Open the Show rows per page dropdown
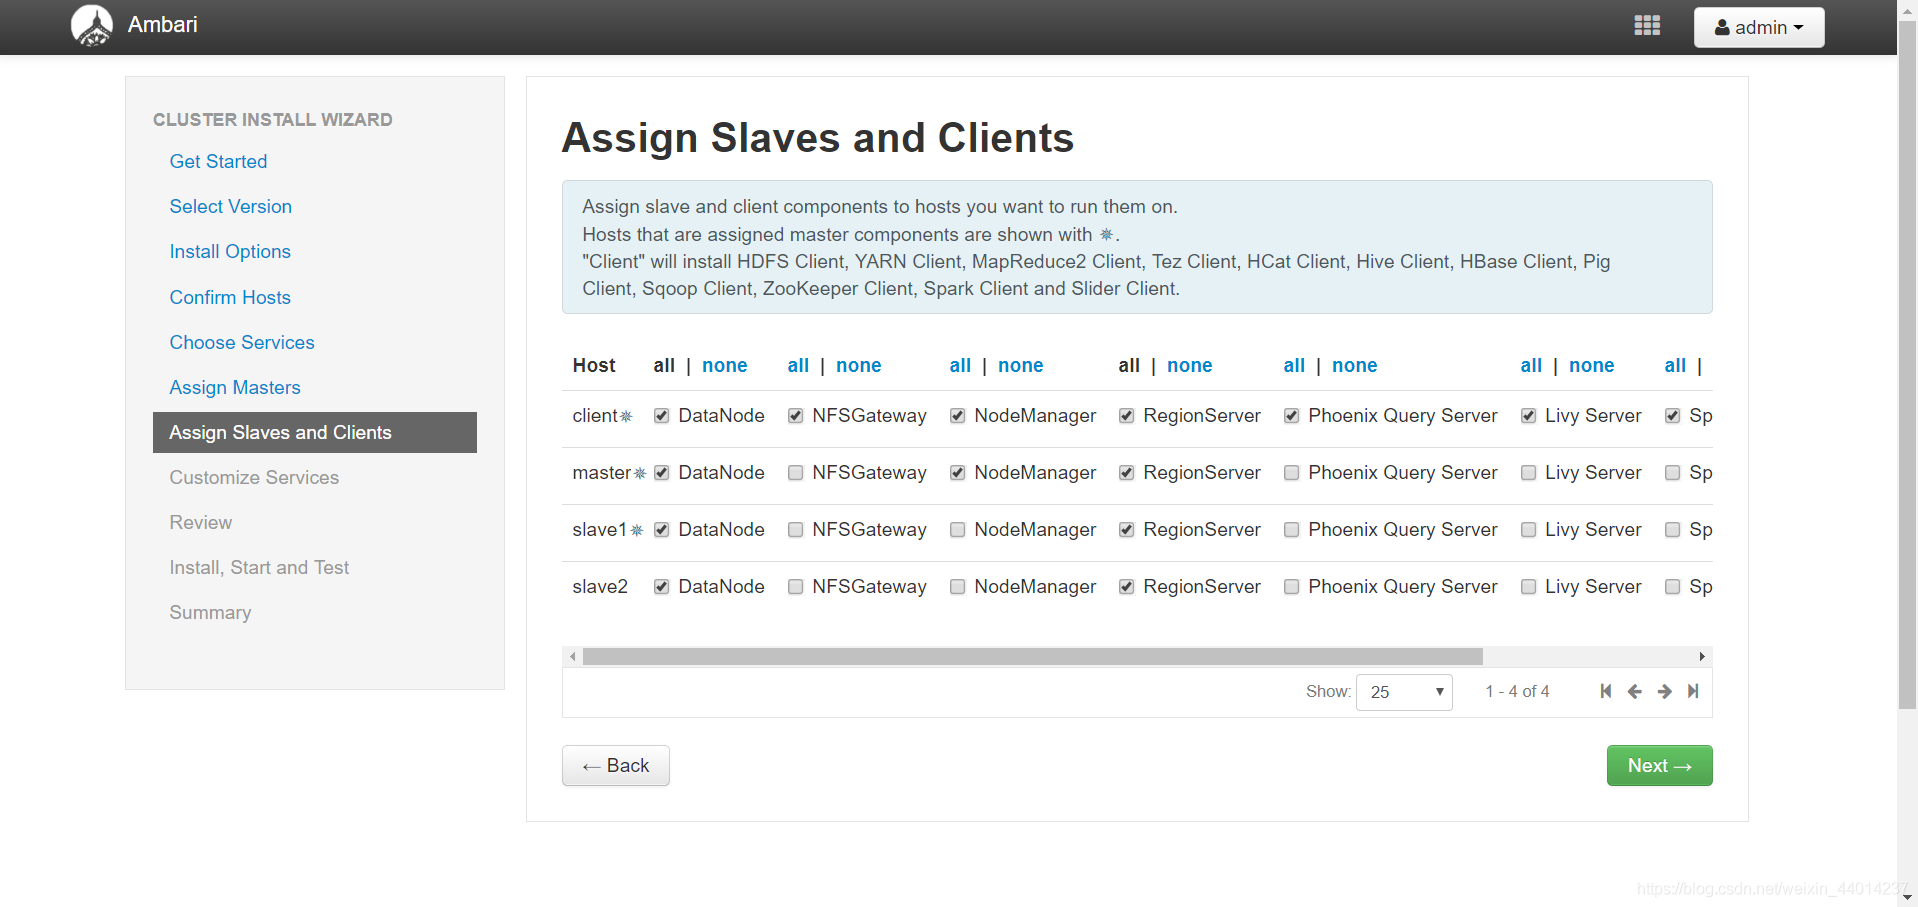 [x=1404, y=692]
